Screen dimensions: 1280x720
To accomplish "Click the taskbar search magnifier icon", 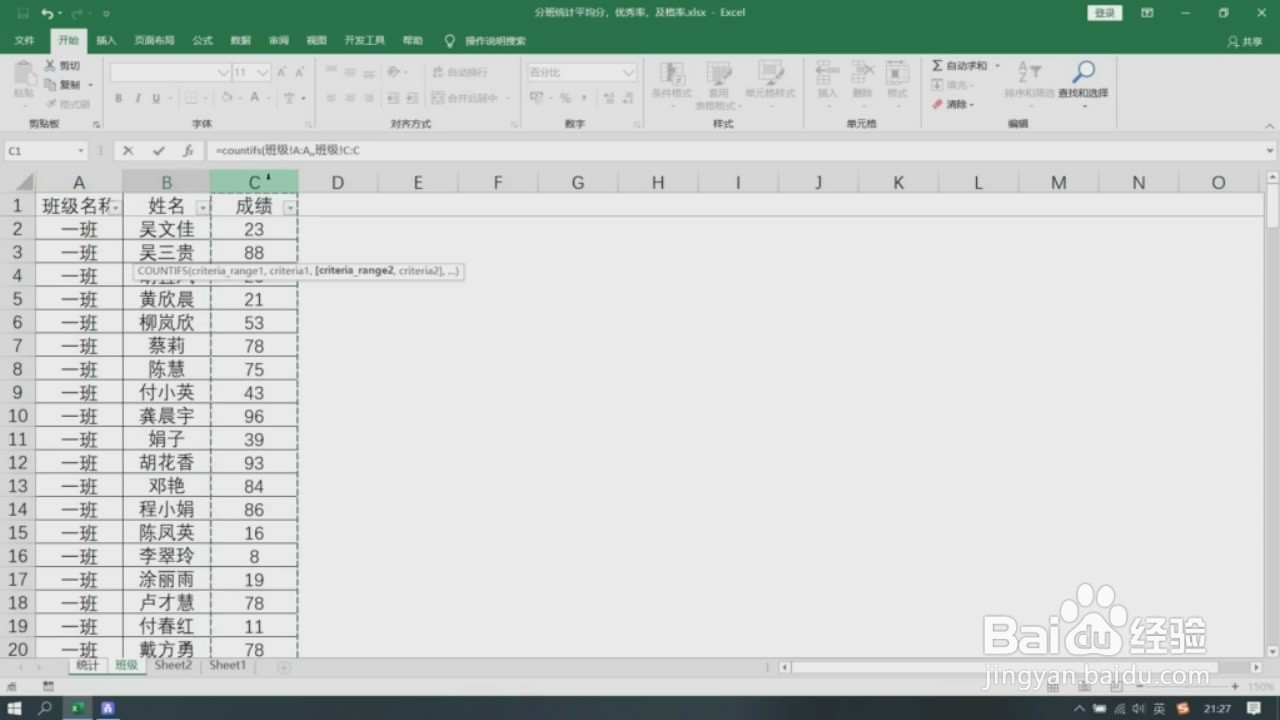I will [x=45, y=708].
